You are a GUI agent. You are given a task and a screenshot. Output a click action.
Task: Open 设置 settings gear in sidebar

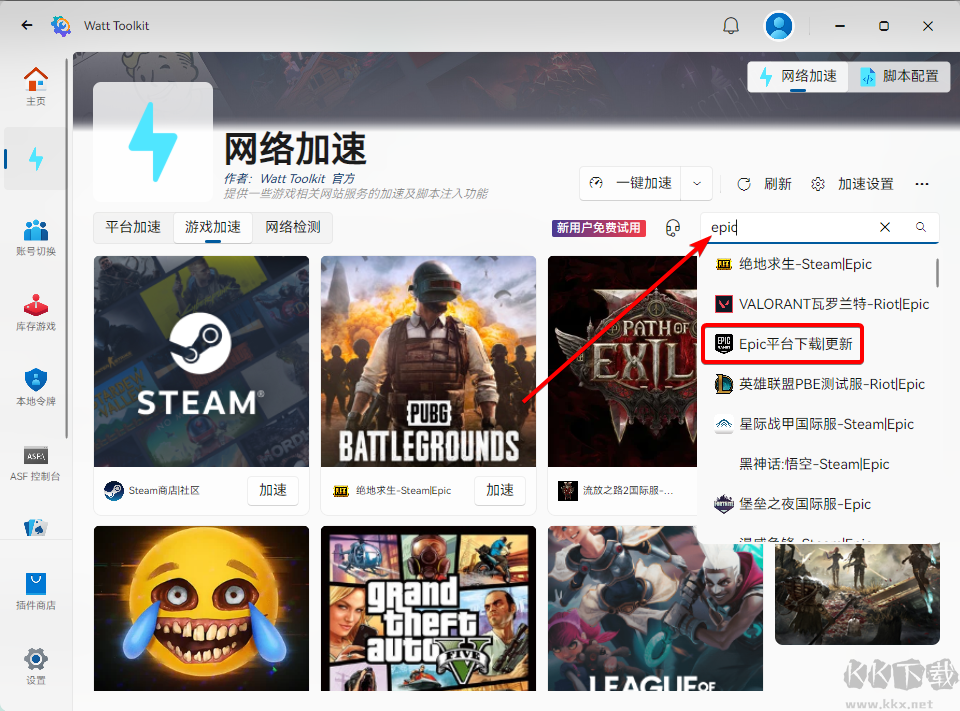pos(36,667)
